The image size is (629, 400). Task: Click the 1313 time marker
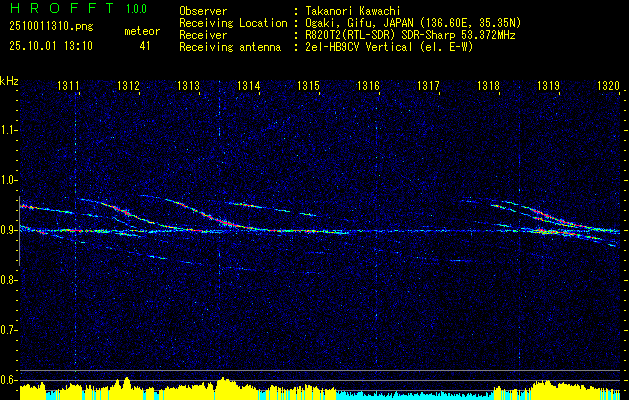188,86
